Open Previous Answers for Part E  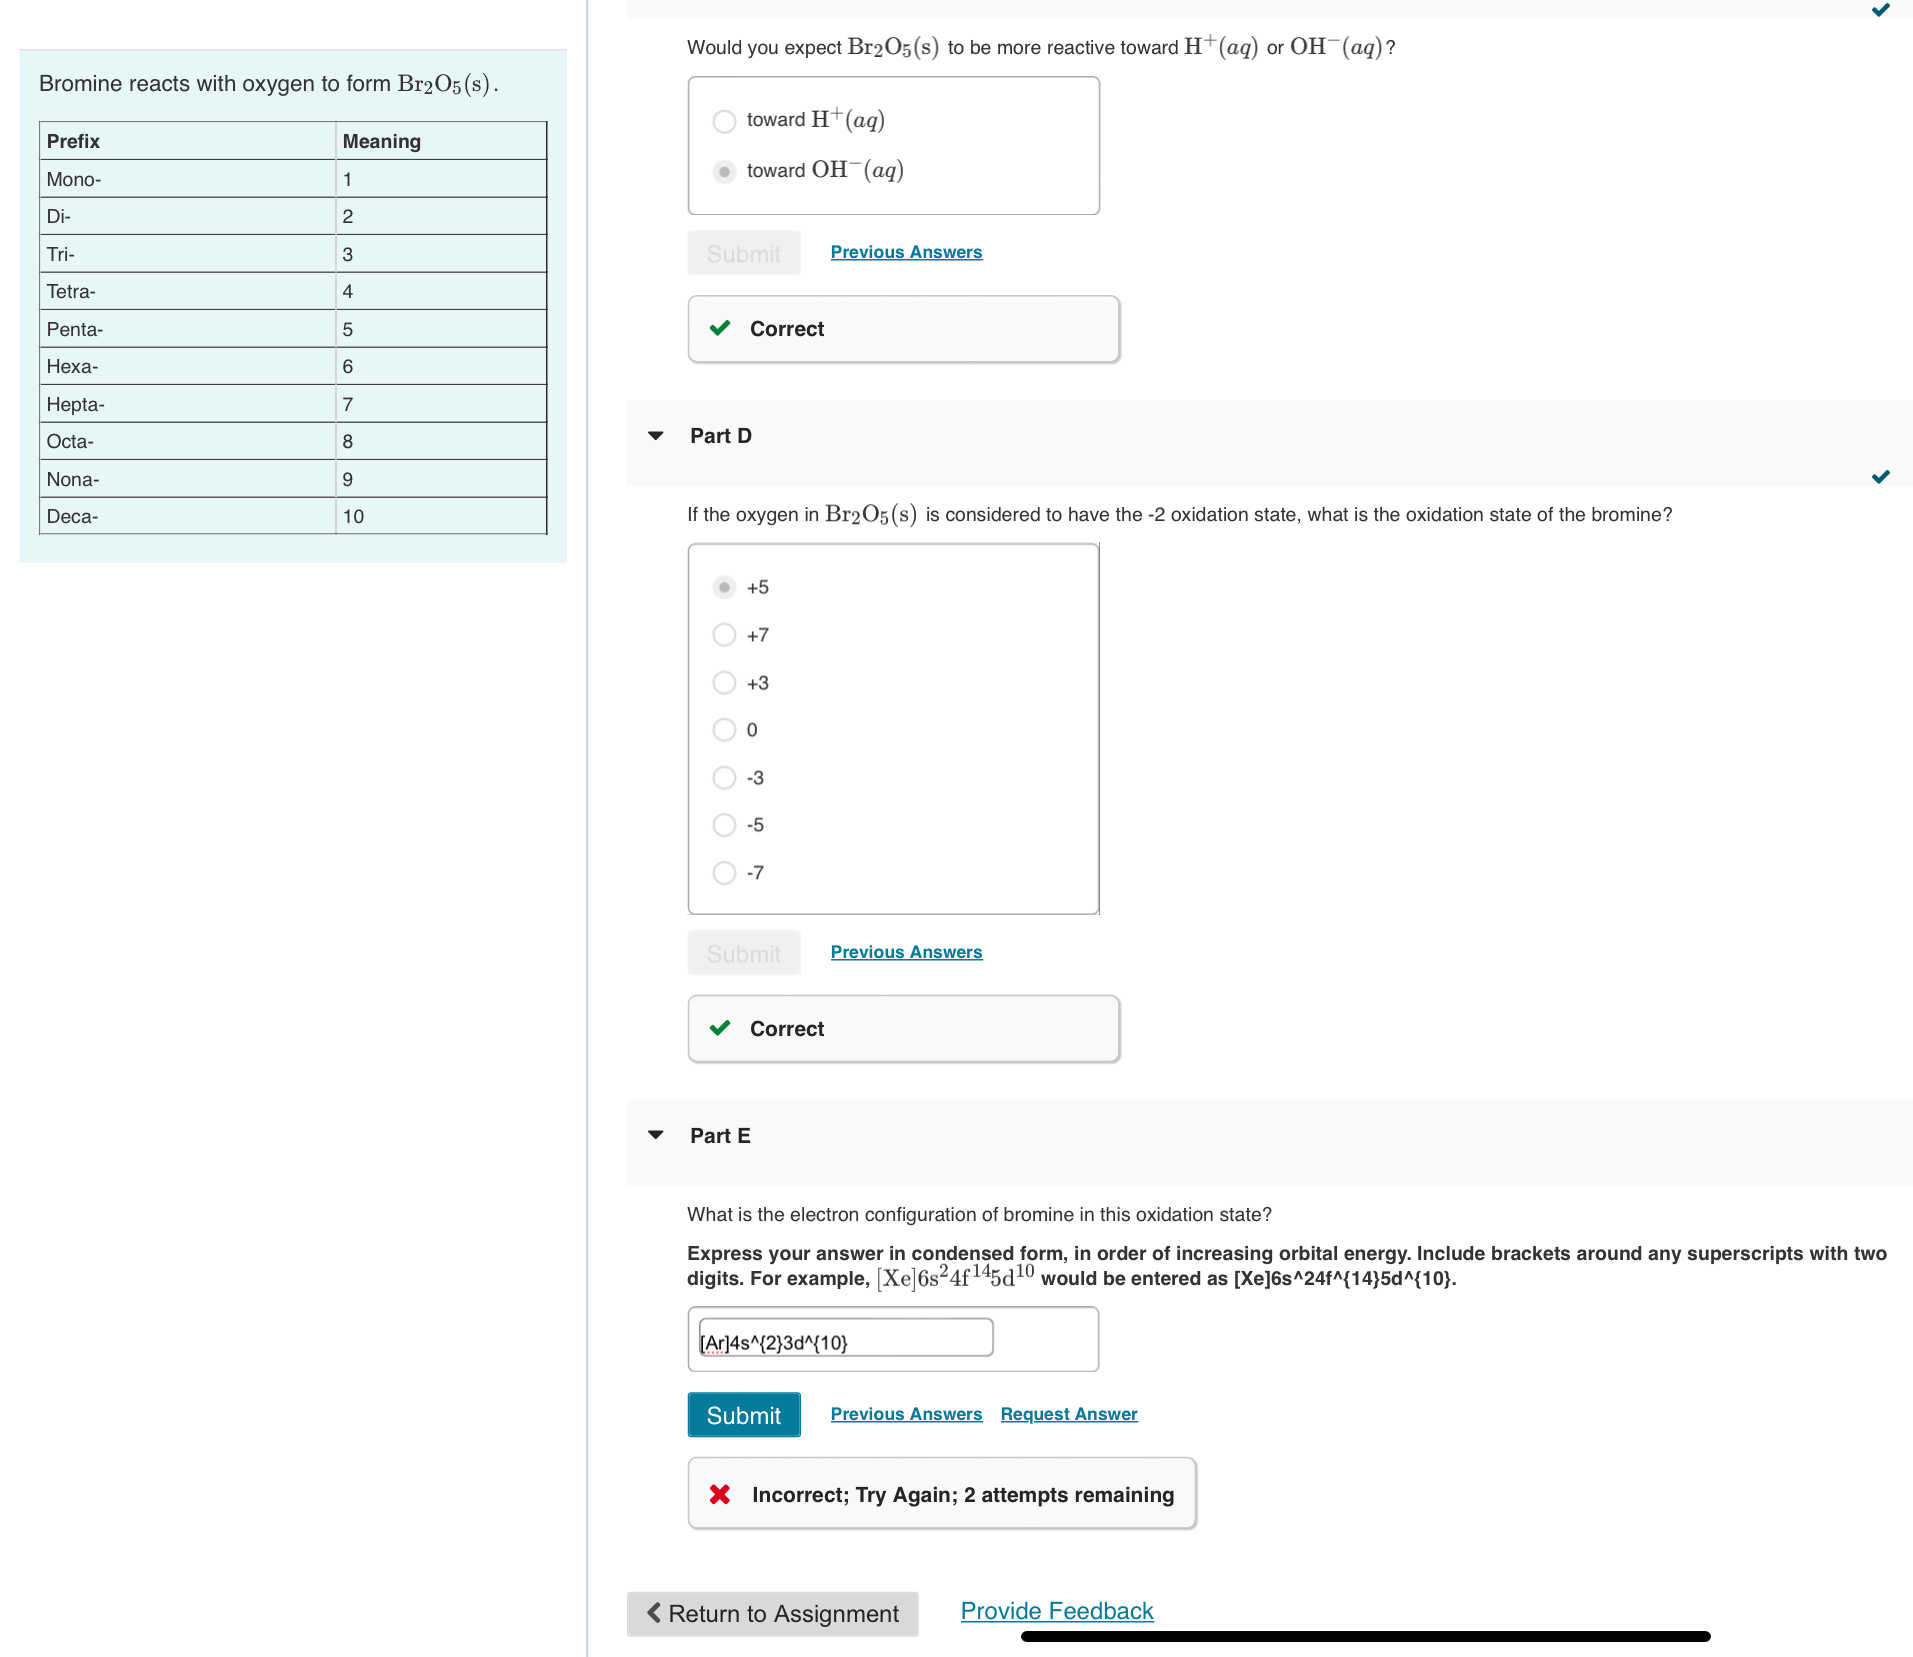(906, 1414)
